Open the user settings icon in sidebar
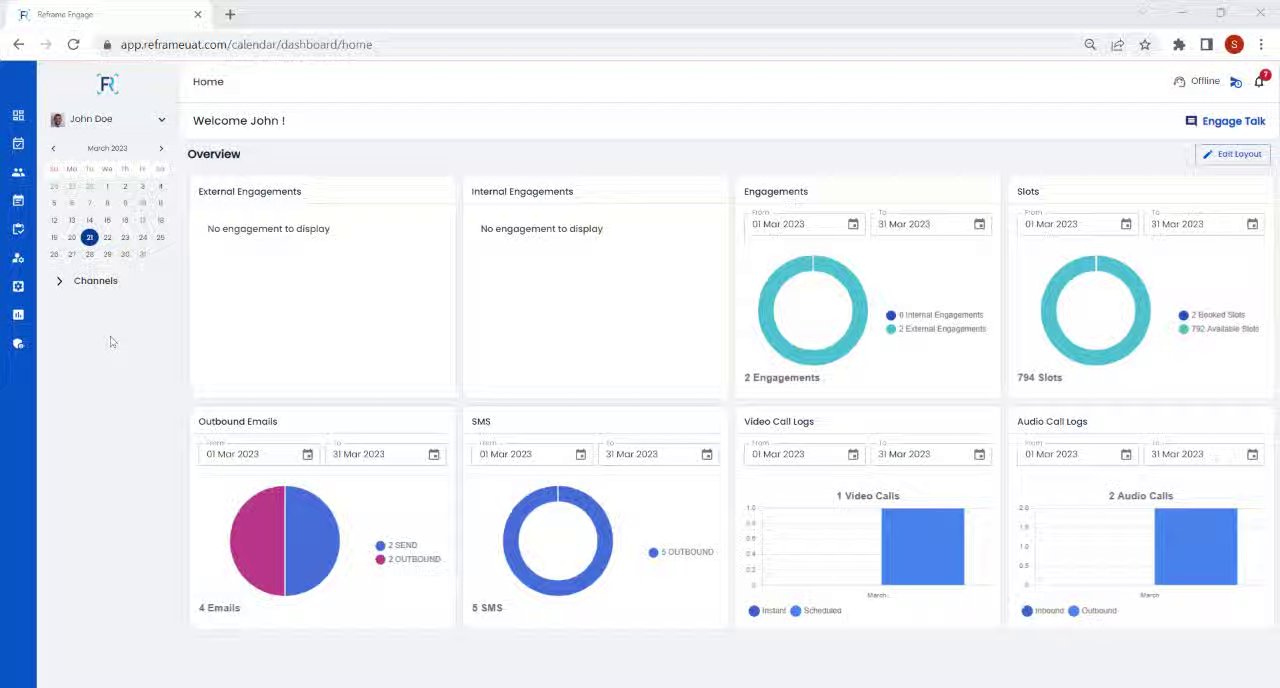 tap(18, 258)
